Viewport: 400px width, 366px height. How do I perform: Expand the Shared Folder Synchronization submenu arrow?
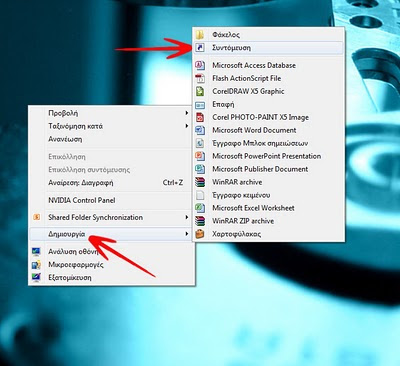[187, 217]
